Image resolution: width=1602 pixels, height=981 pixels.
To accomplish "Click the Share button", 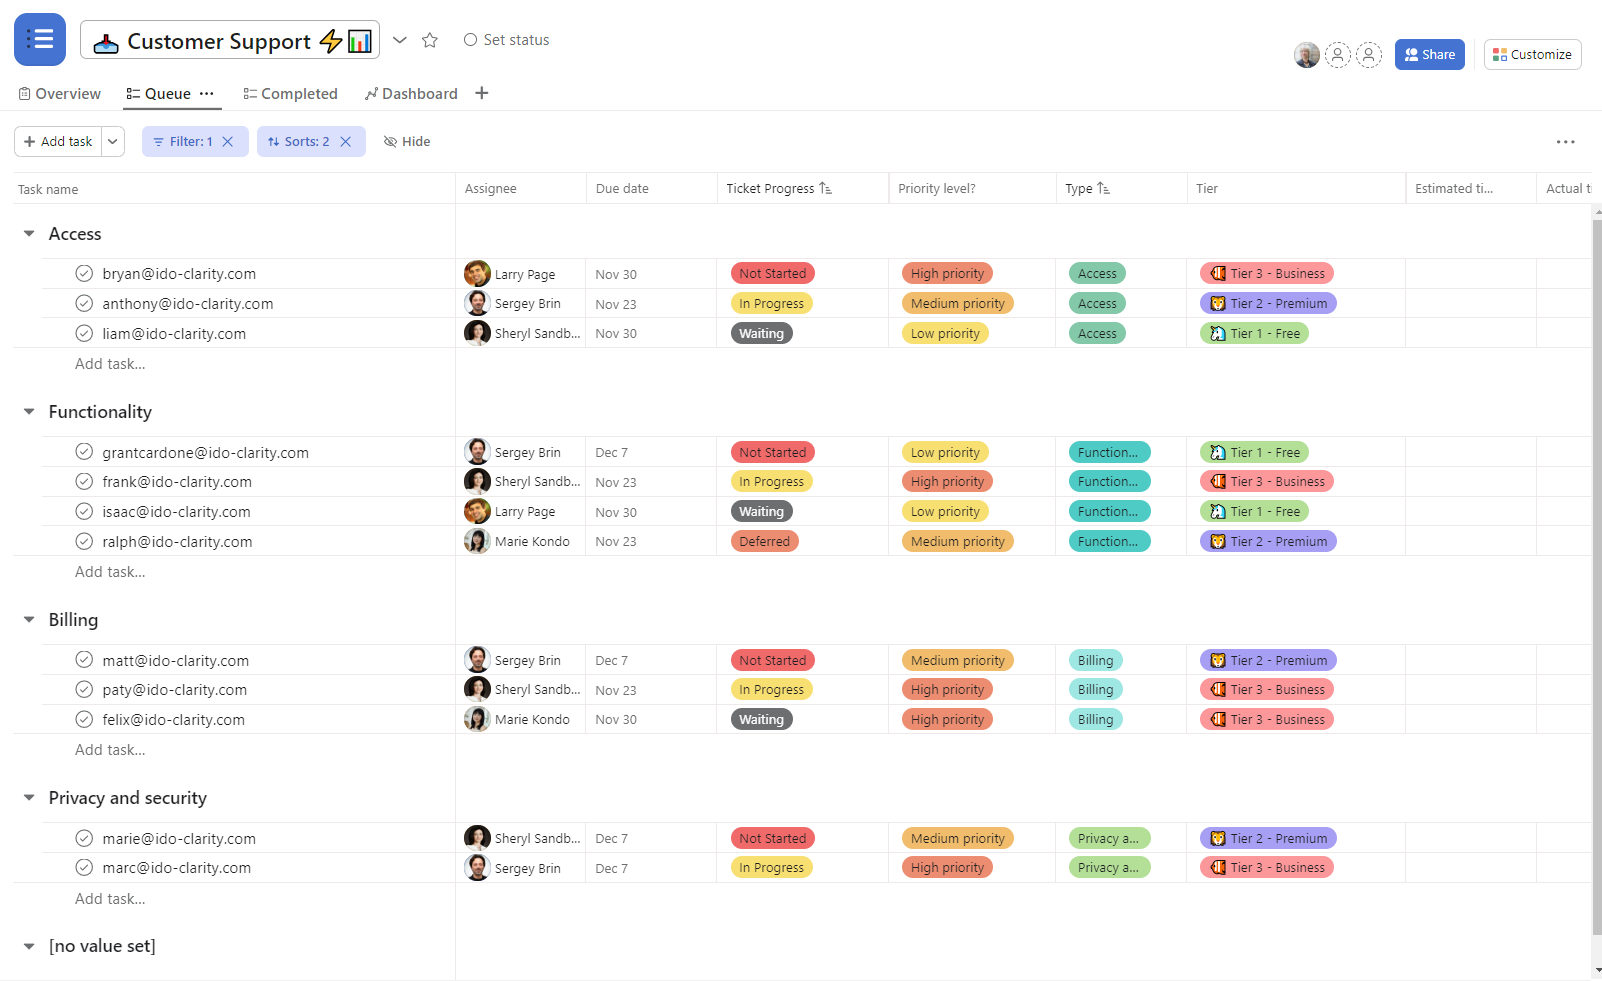I will coord(1429,54).
